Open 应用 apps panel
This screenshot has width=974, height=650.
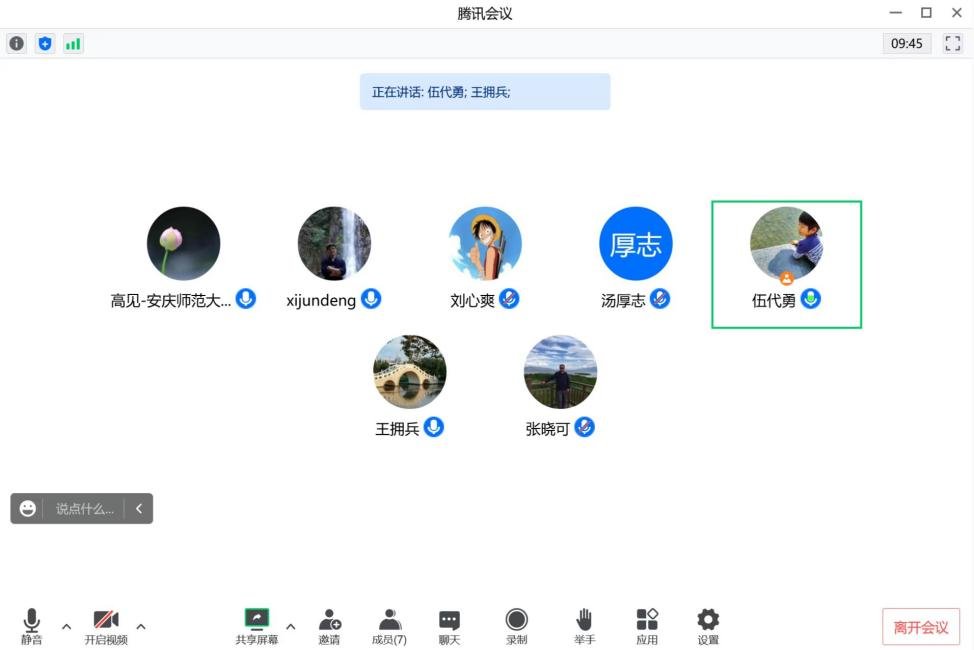(647, 620)
